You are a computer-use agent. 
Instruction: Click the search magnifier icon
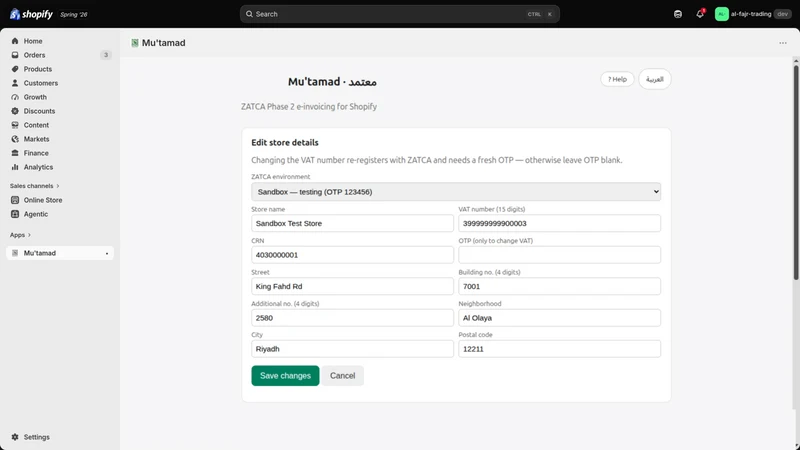[x=249, y=14]
